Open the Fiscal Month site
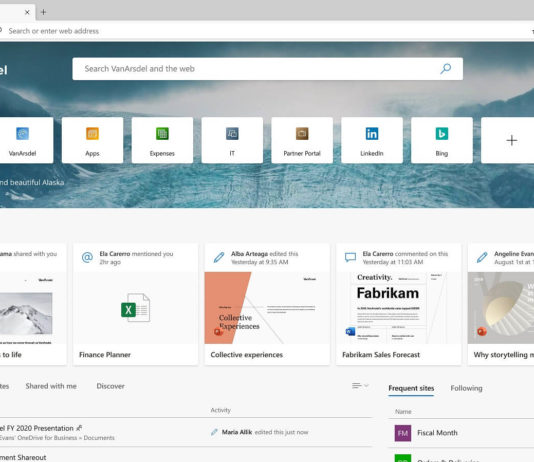 [437, 433]
